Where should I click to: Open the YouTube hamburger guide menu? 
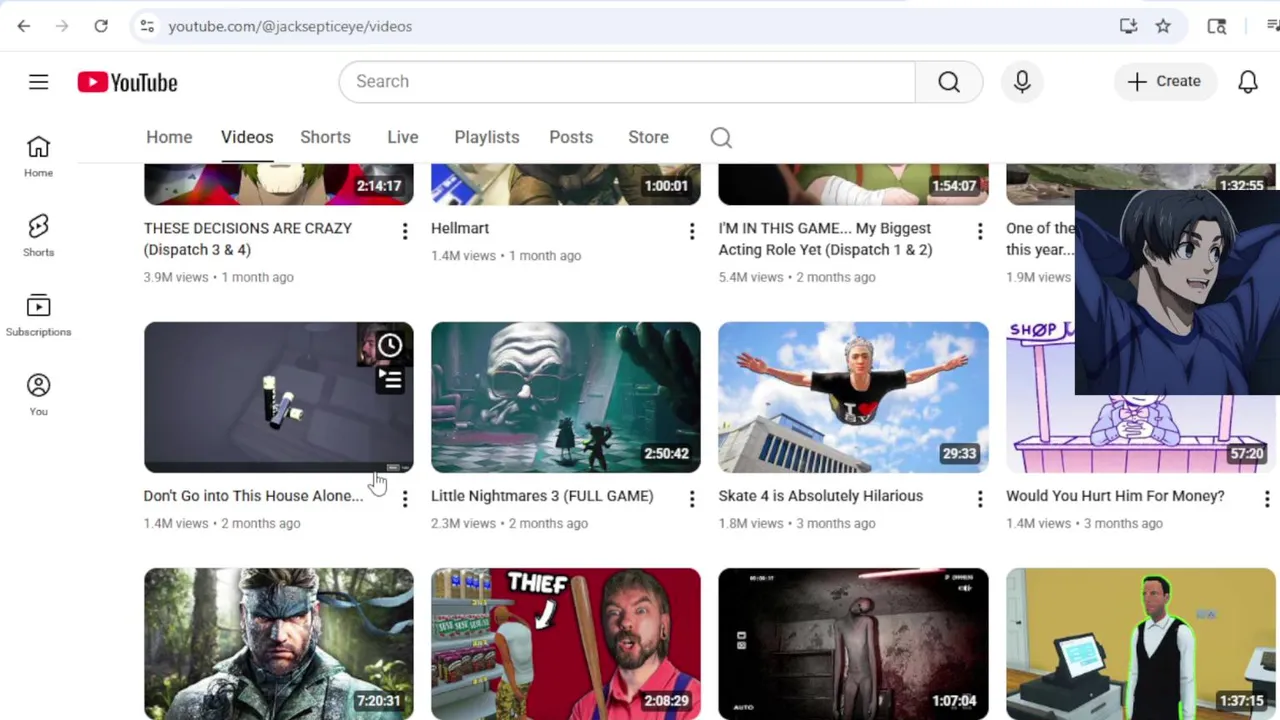(38, 82)
